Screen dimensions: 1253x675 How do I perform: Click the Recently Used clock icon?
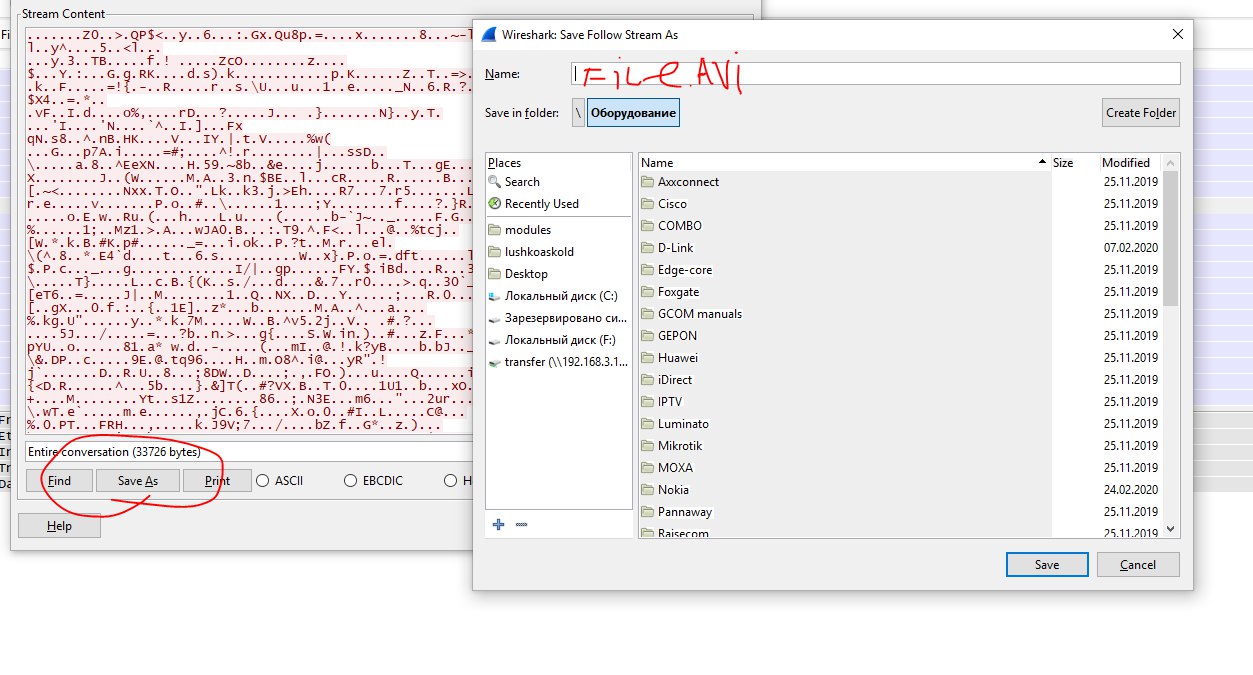pos(494,204)
